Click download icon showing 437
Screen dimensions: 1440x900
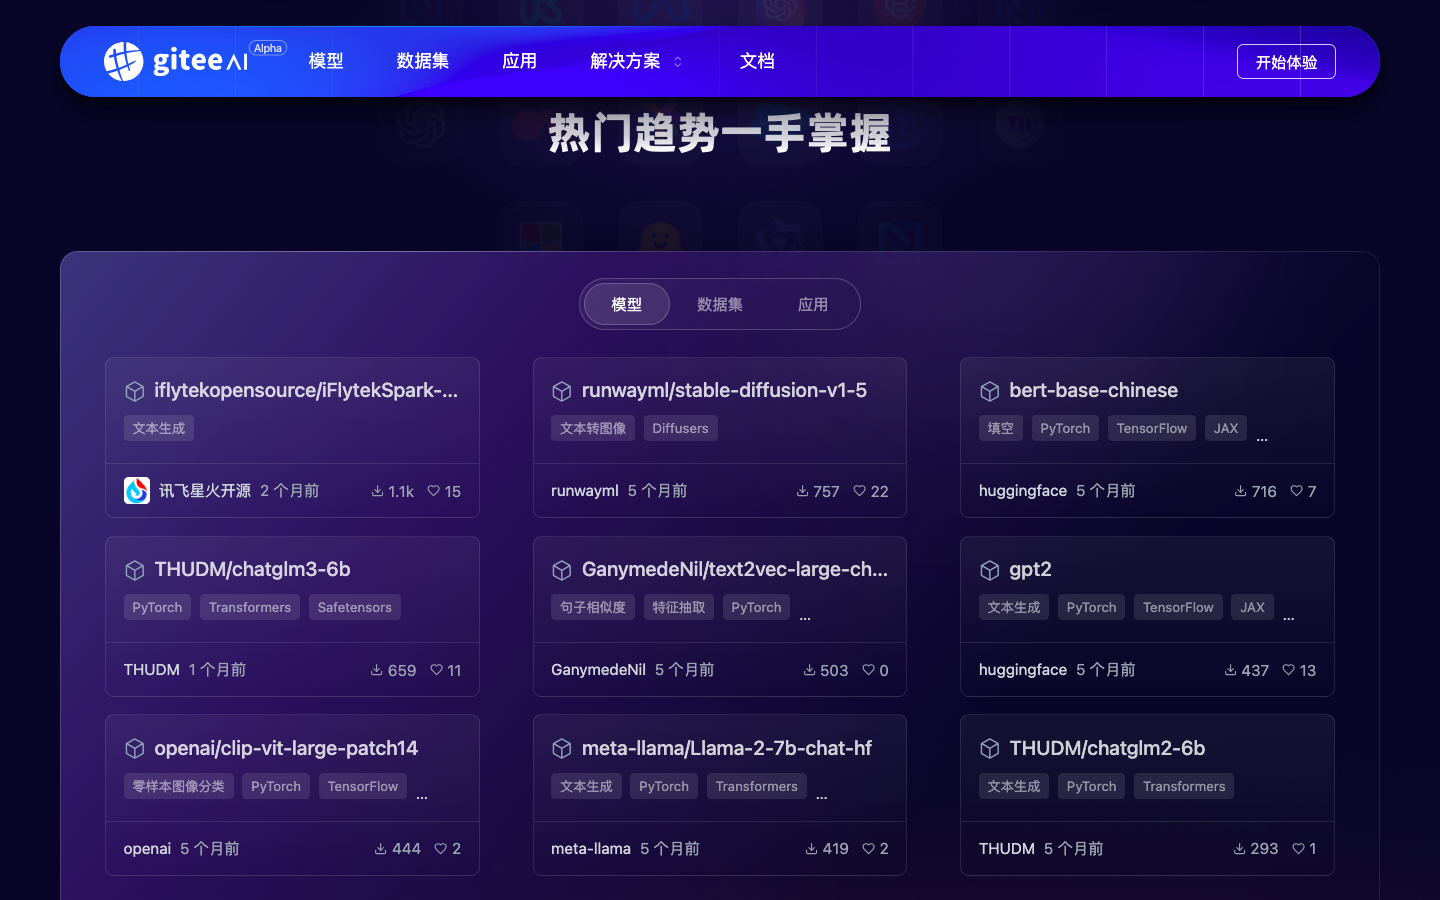[x=1231, y=670]
